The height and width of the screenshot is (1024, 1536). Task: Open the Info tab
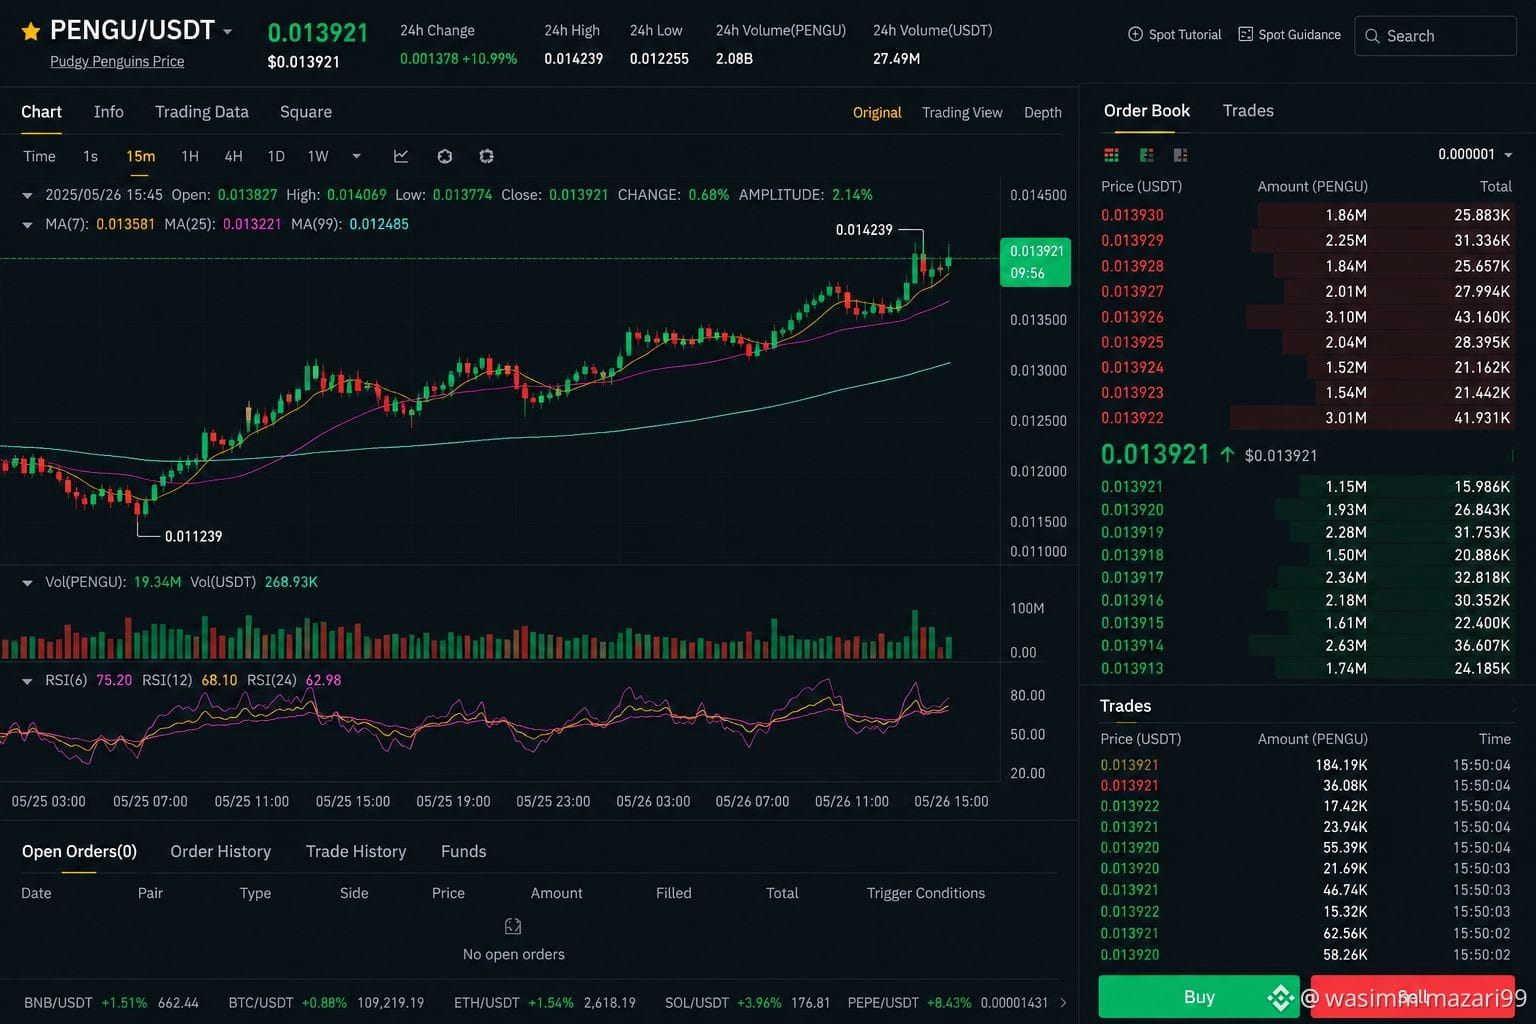pyautogui.click(x=109, y=112)
